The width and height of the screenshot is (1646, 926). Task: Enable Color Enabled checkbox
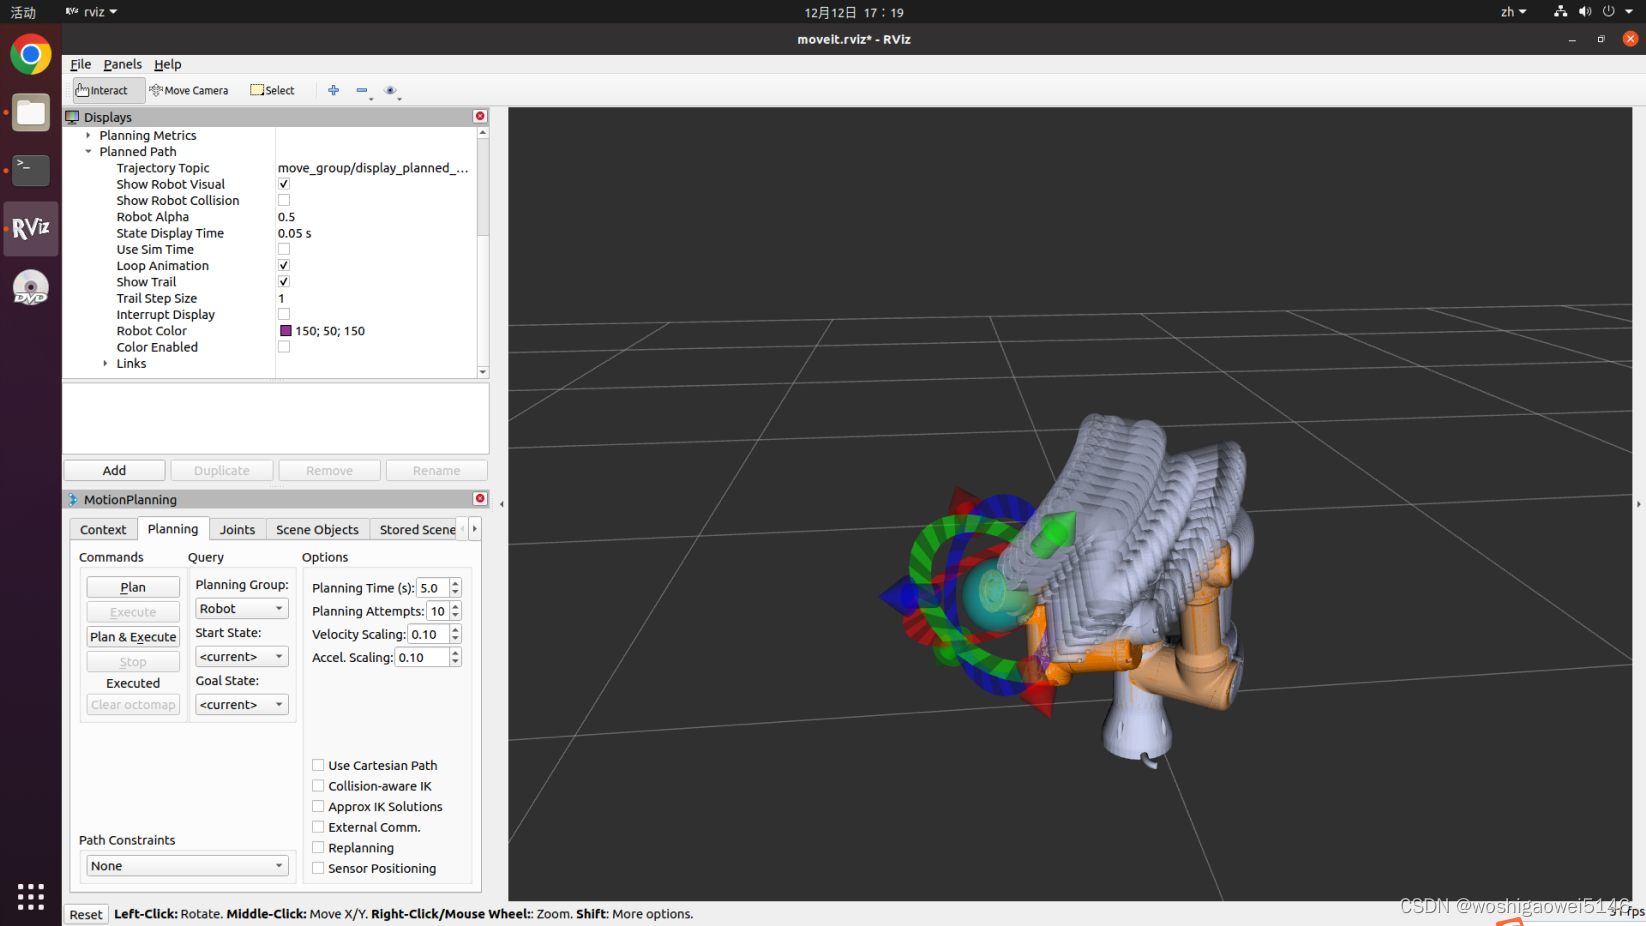pyautogui.click(x=284, y=347)
